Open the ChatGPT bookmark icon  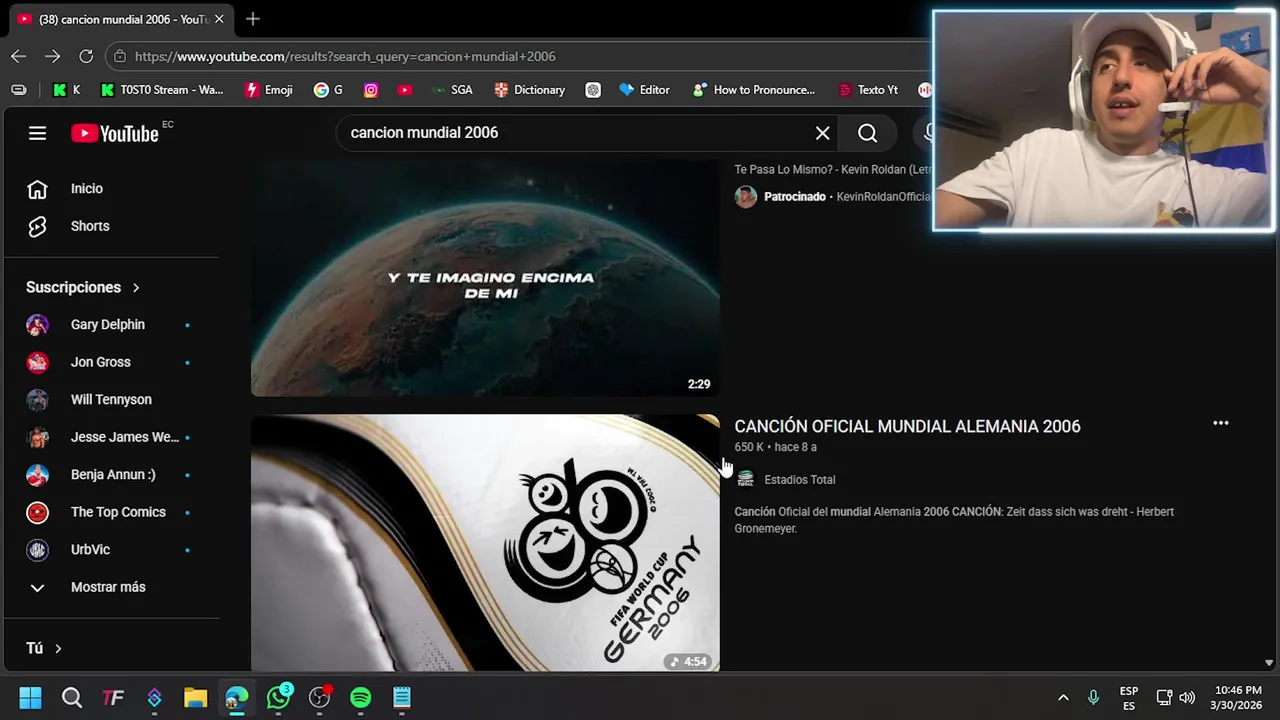(x=593, y=90)
